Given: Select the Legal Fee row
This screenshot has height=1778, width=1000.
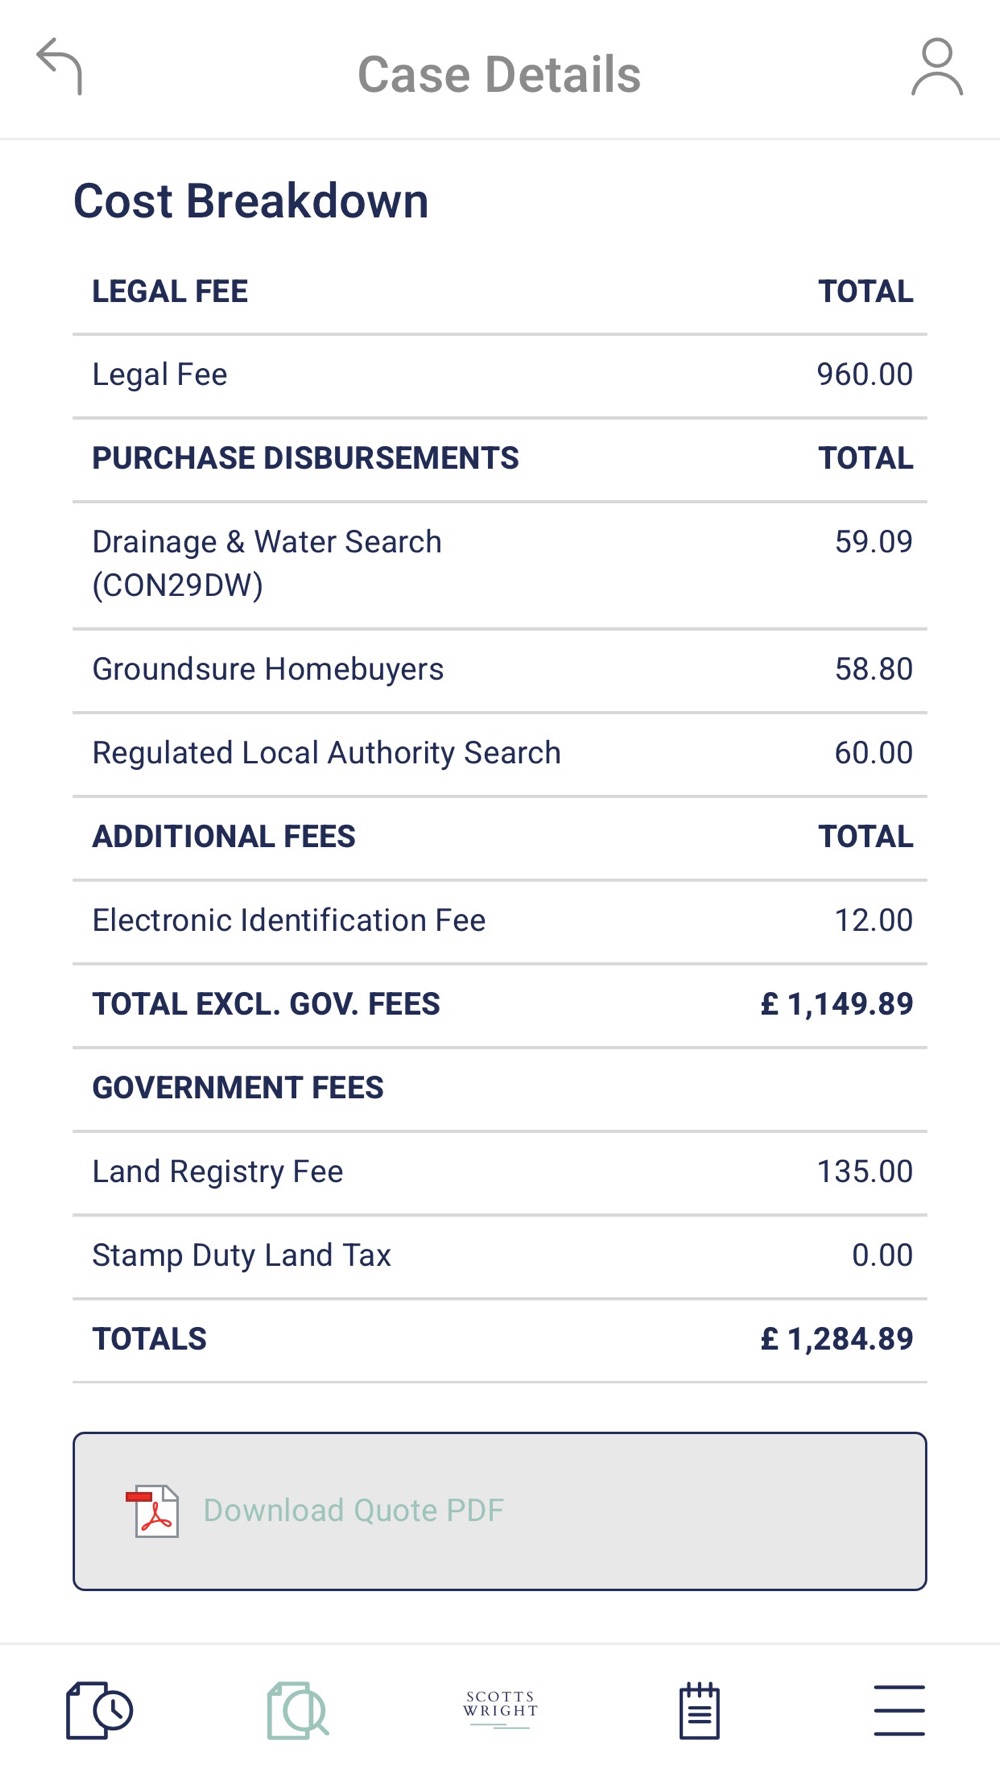Looking at the screenshot, I should point(500,376).
